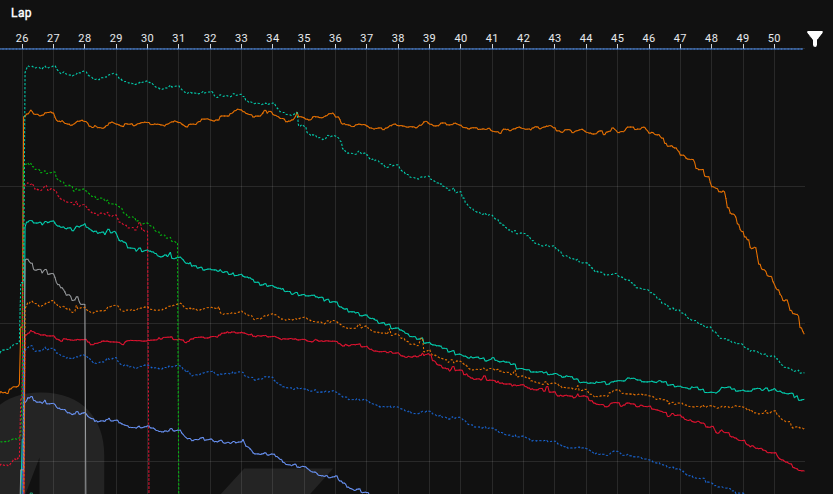Select lap 26 on the axis

[22, 38]
